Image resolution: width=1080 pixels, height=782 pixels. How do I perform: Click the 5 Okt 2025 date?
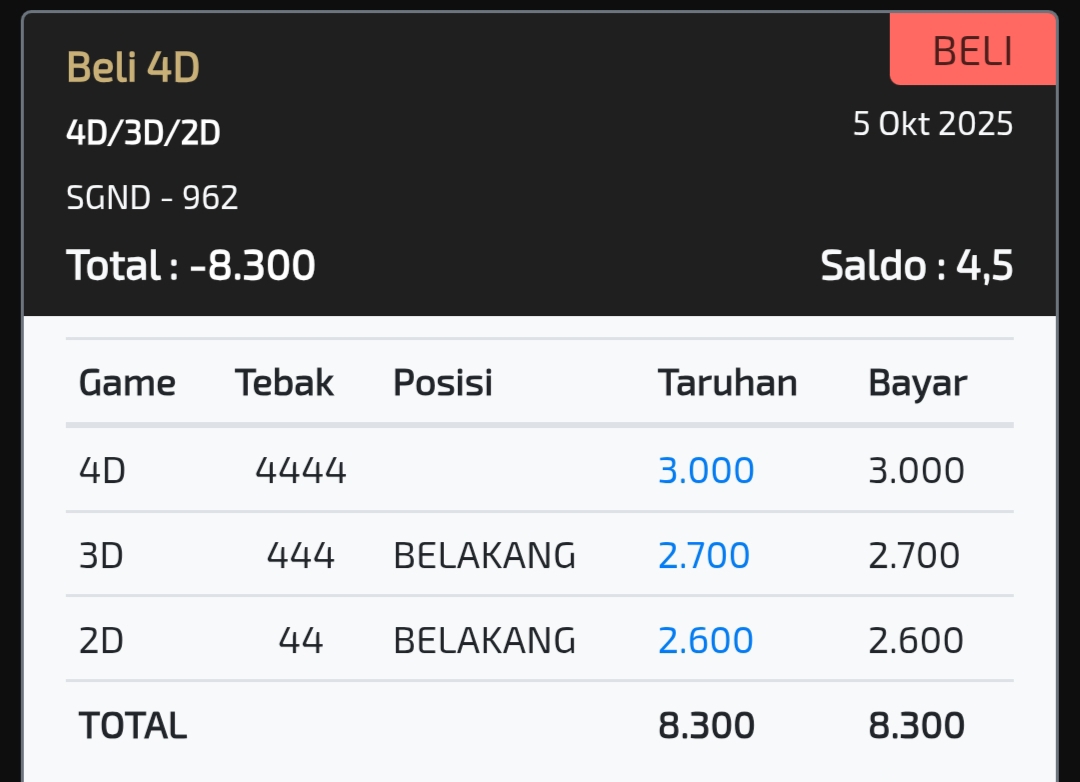(x=932, y=124)
